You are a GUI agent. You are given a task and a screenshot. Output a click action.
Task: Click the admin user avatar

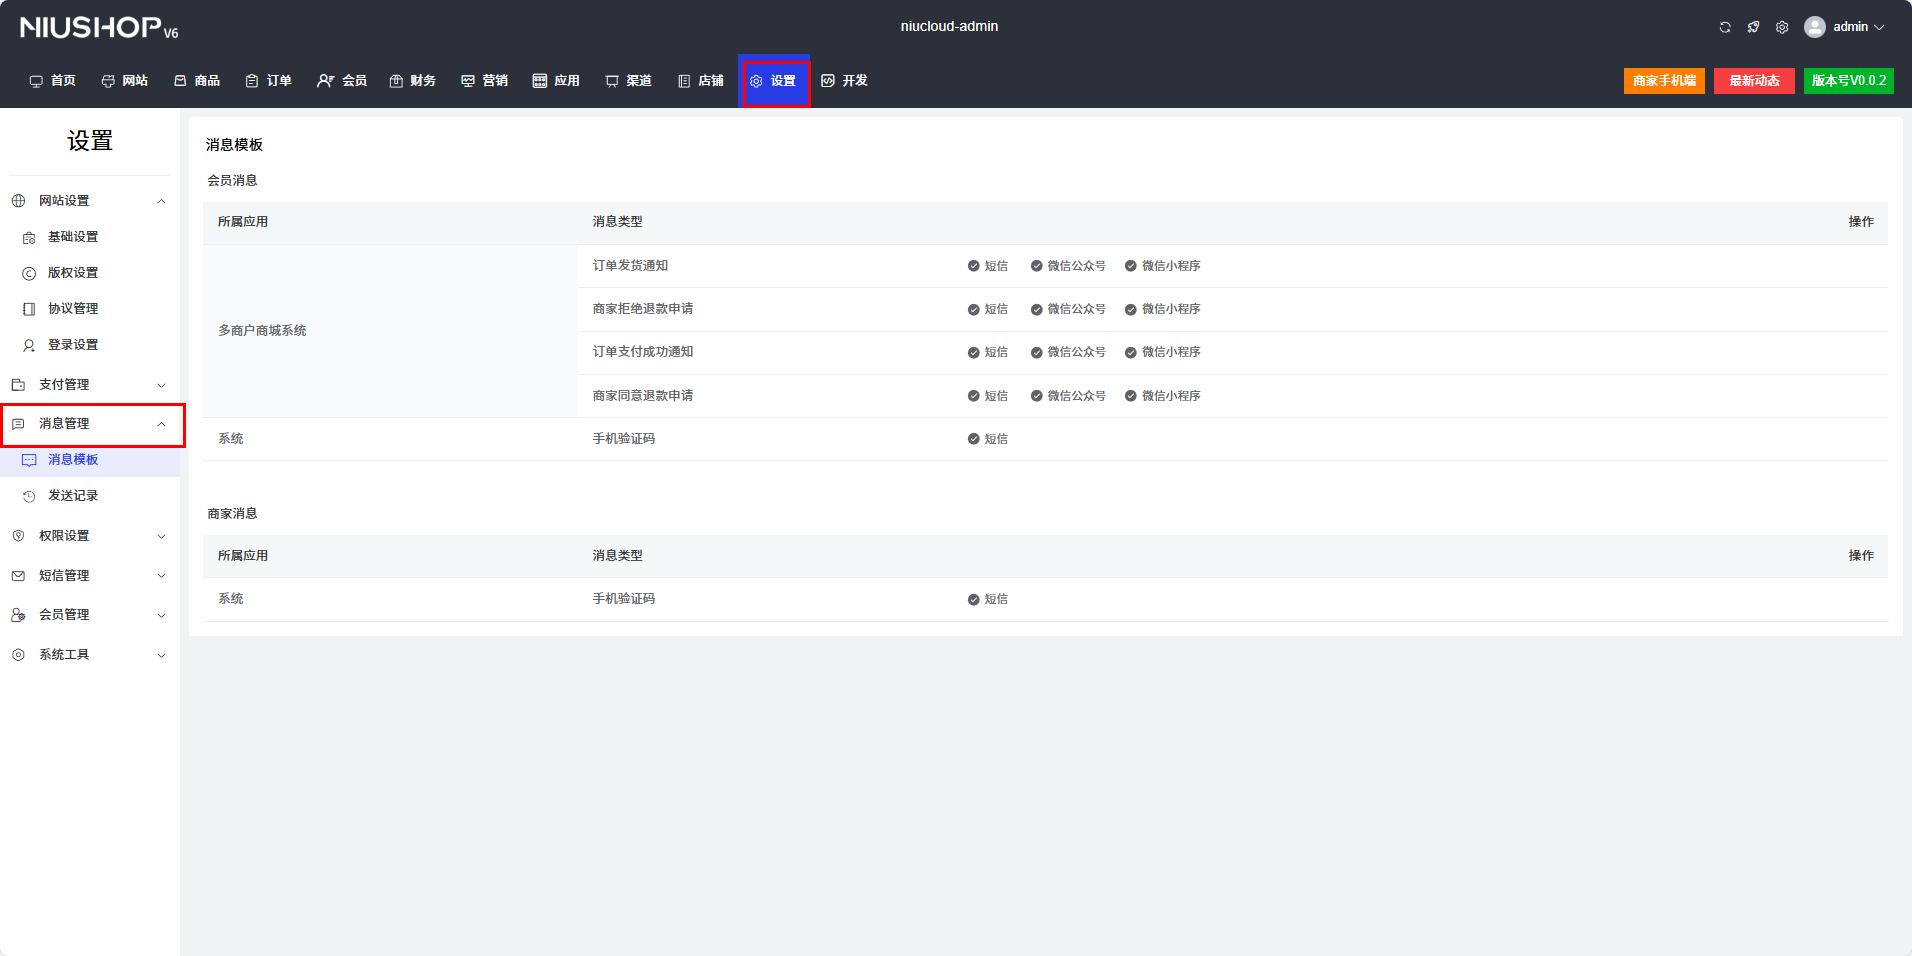tap(1814, 27)
